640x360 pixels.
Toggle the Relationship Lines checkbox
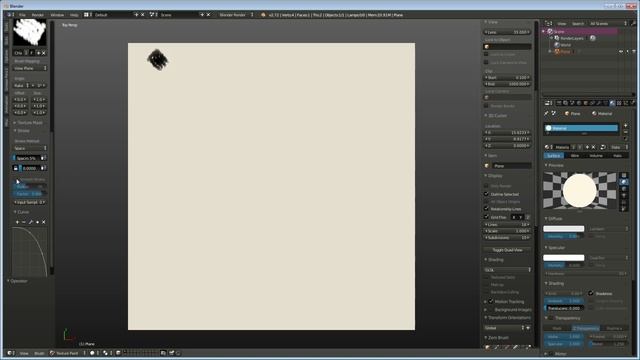point(486,209)
